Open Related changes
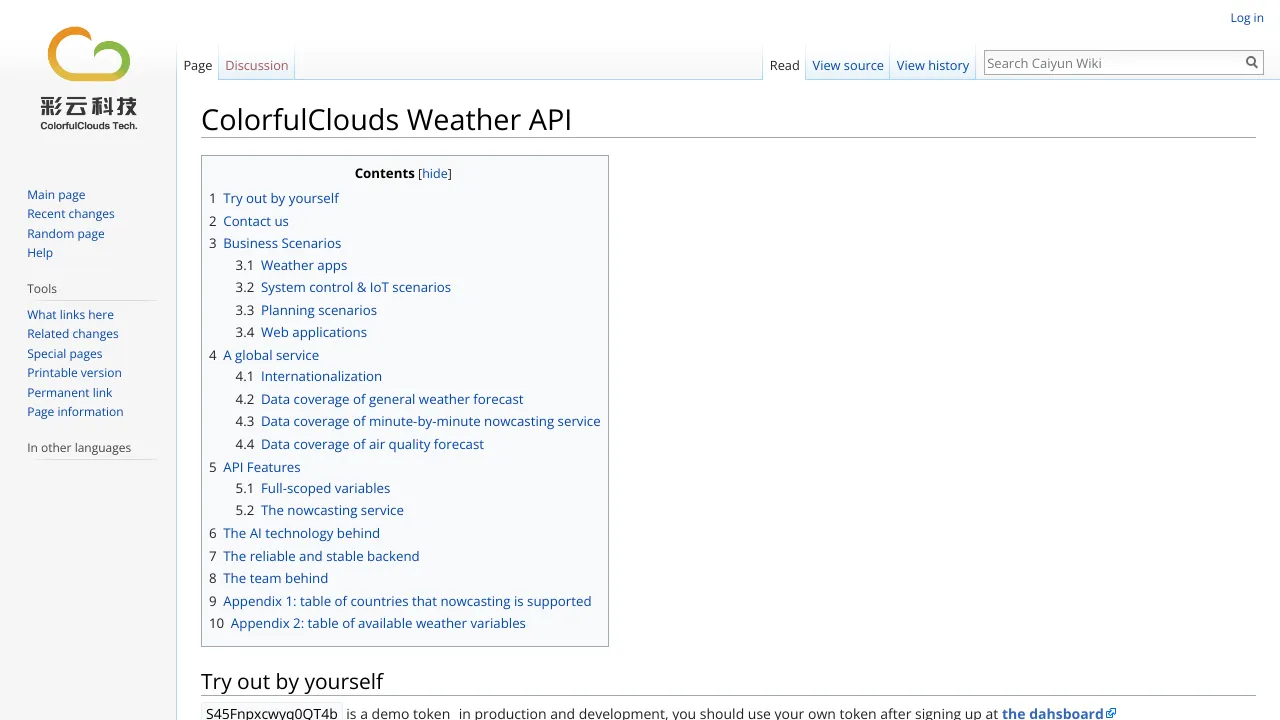This screenshot has width=1280, height=720. (73, 334)
